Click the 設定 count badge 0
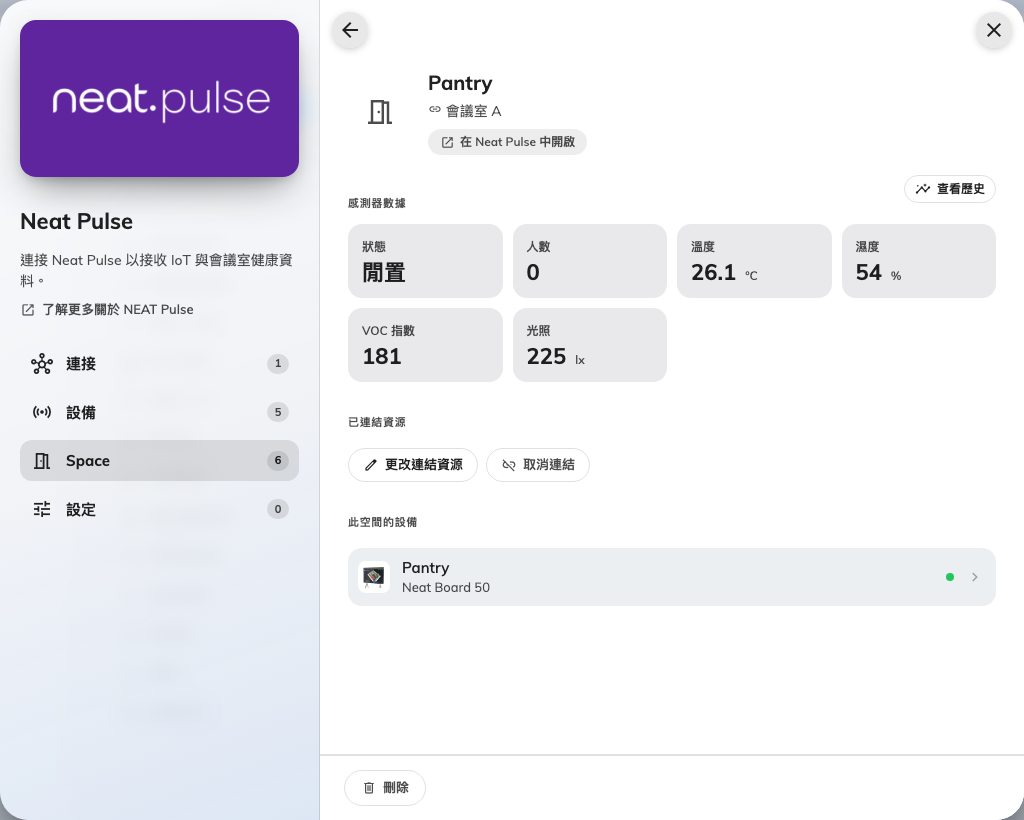The image size is (1024, 820). click(x=278, y=509)
